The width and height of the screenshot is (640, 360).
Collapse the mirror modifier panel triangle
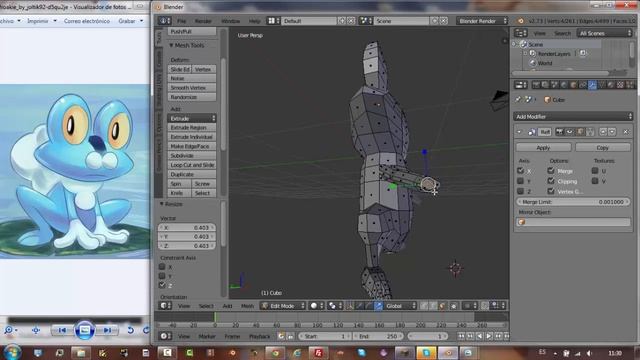tap(520, 132)
